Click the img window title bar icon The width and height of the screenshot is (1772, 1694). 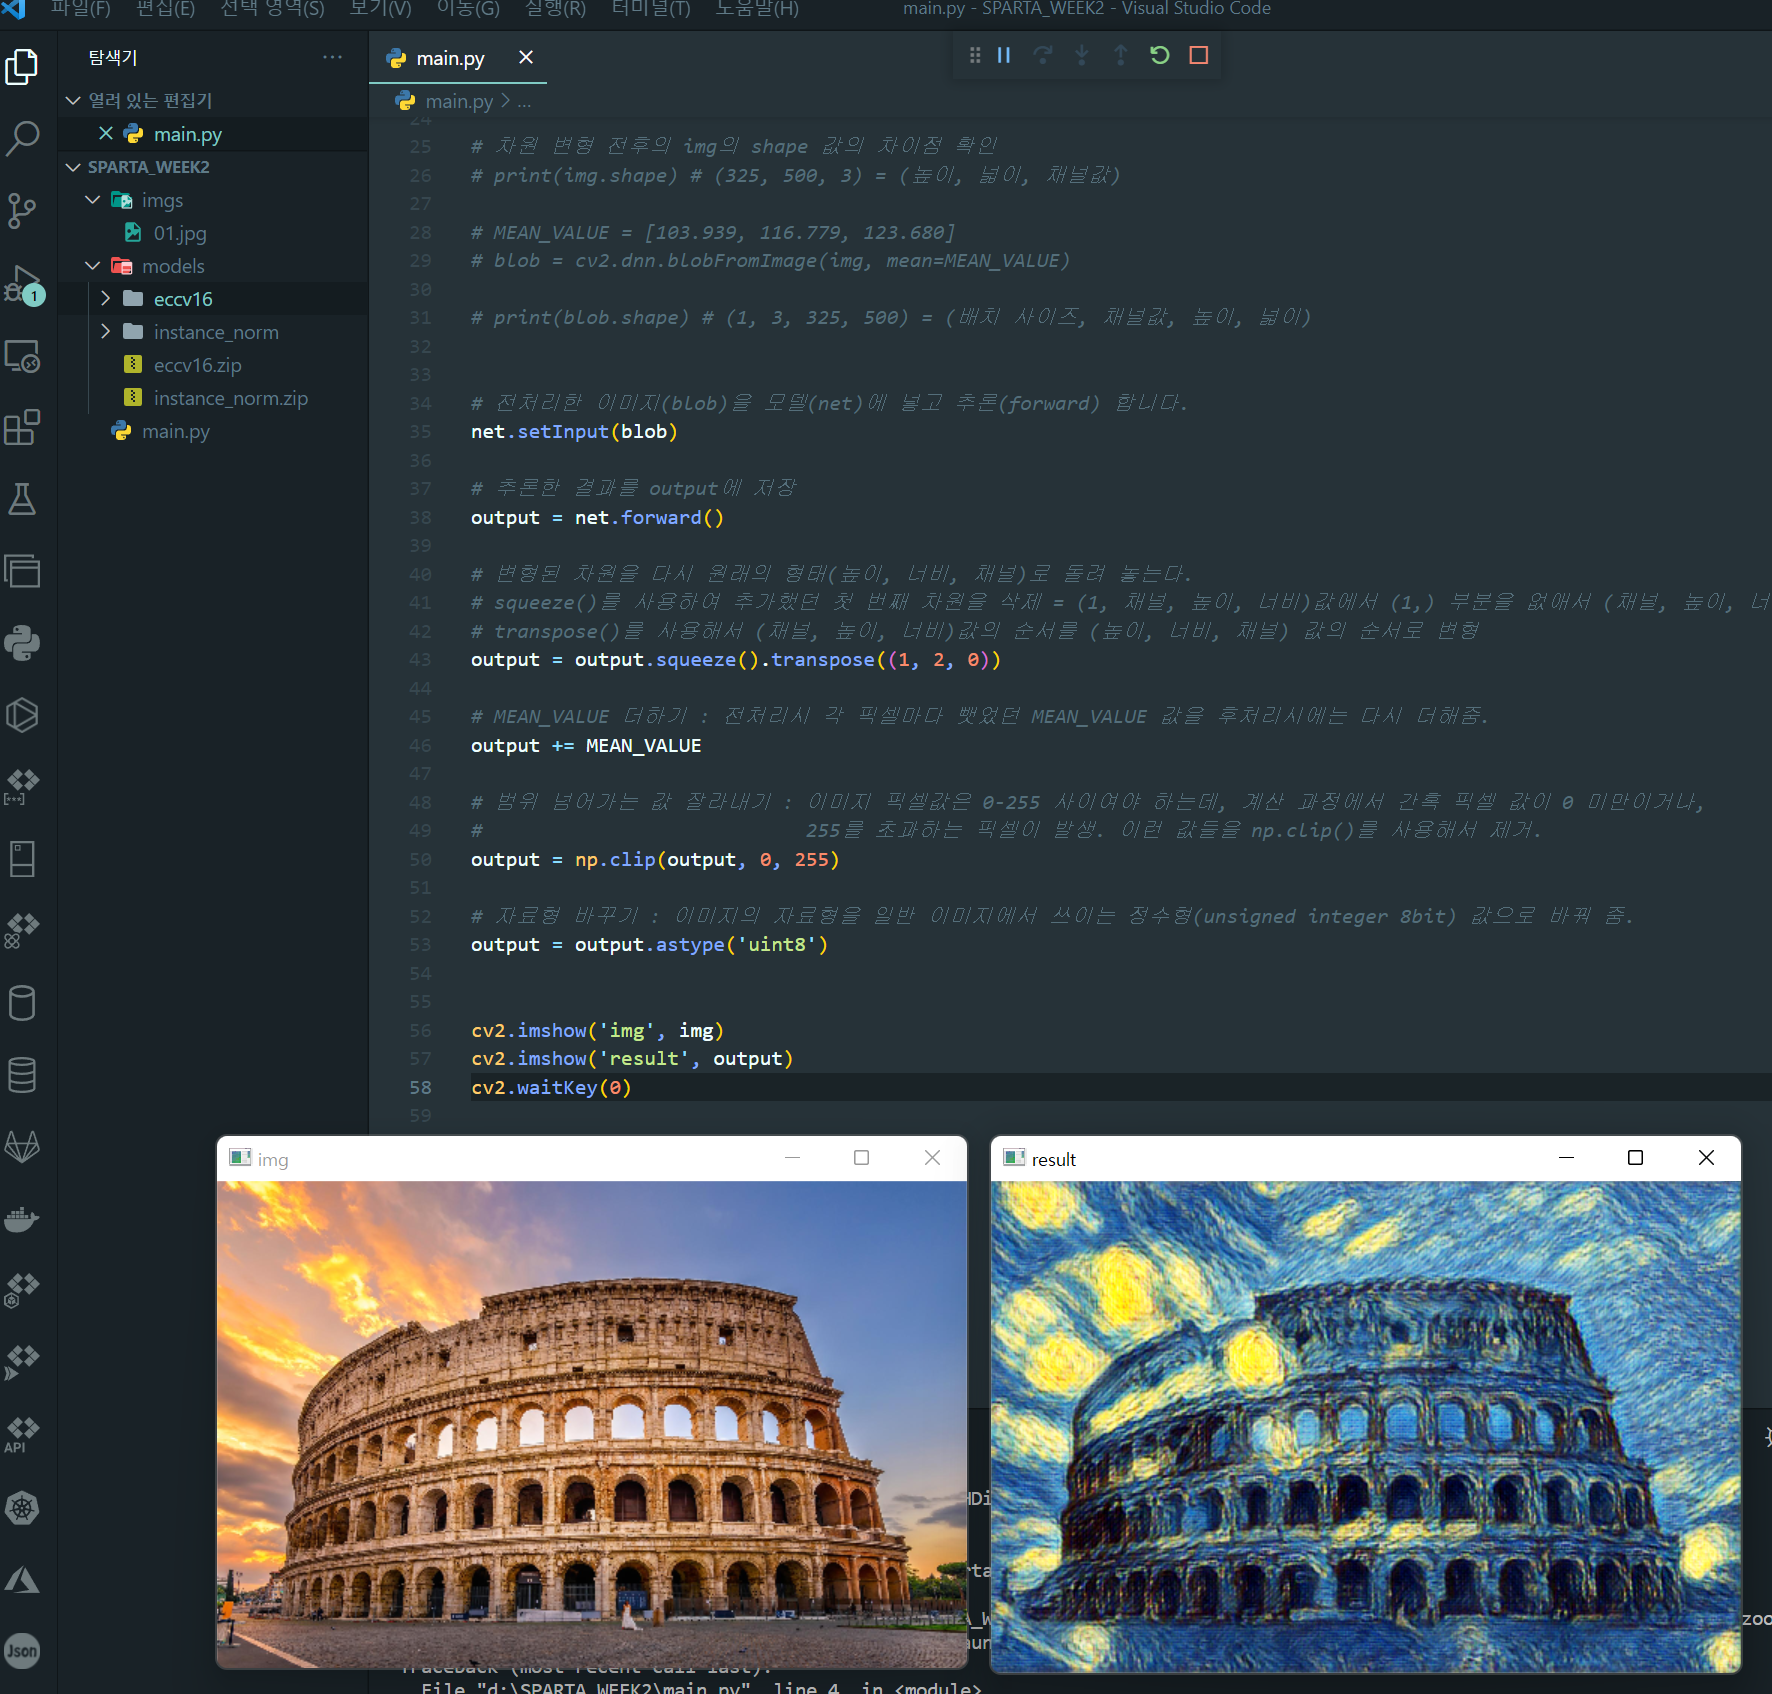(240, 1158)
